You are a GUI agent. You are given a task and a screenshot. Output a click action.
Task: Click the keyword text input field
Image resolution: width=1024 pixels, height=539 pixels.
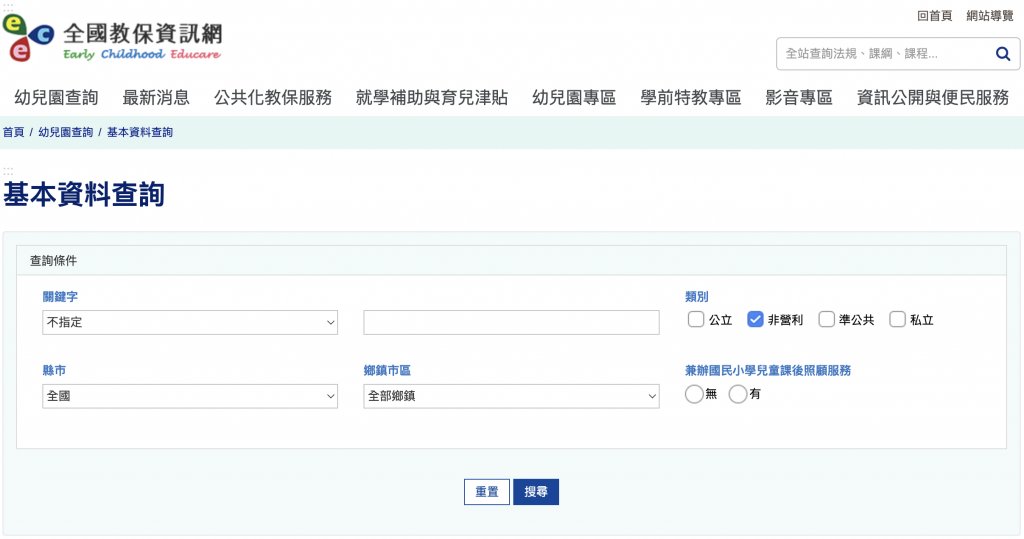point(511,322)
